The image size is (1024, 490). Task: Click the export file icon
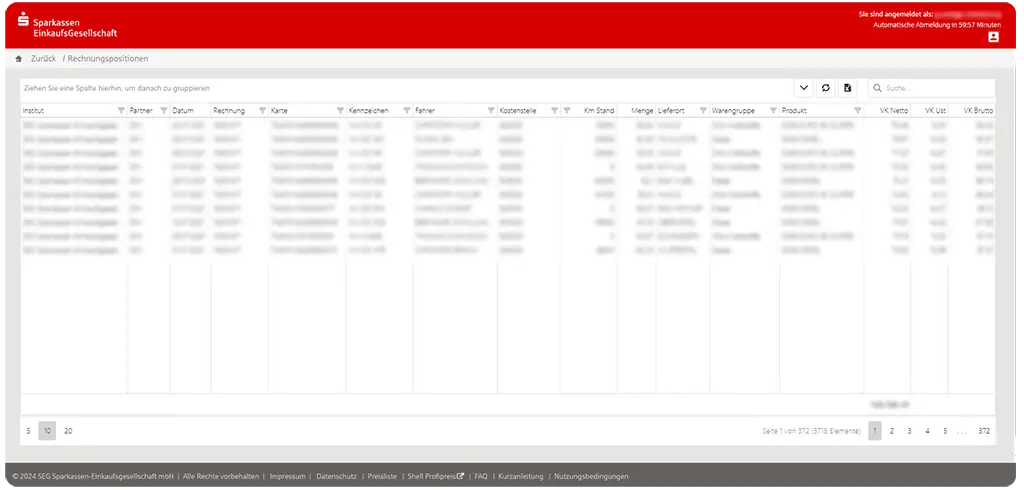point(847,88)
